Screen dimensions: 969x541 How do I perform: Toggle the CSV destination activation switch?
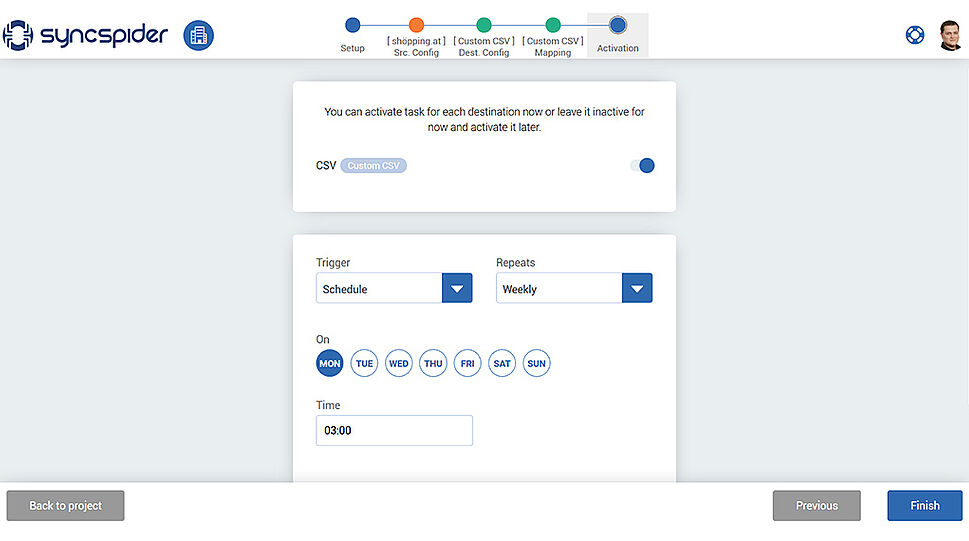[x=643, y=166]
